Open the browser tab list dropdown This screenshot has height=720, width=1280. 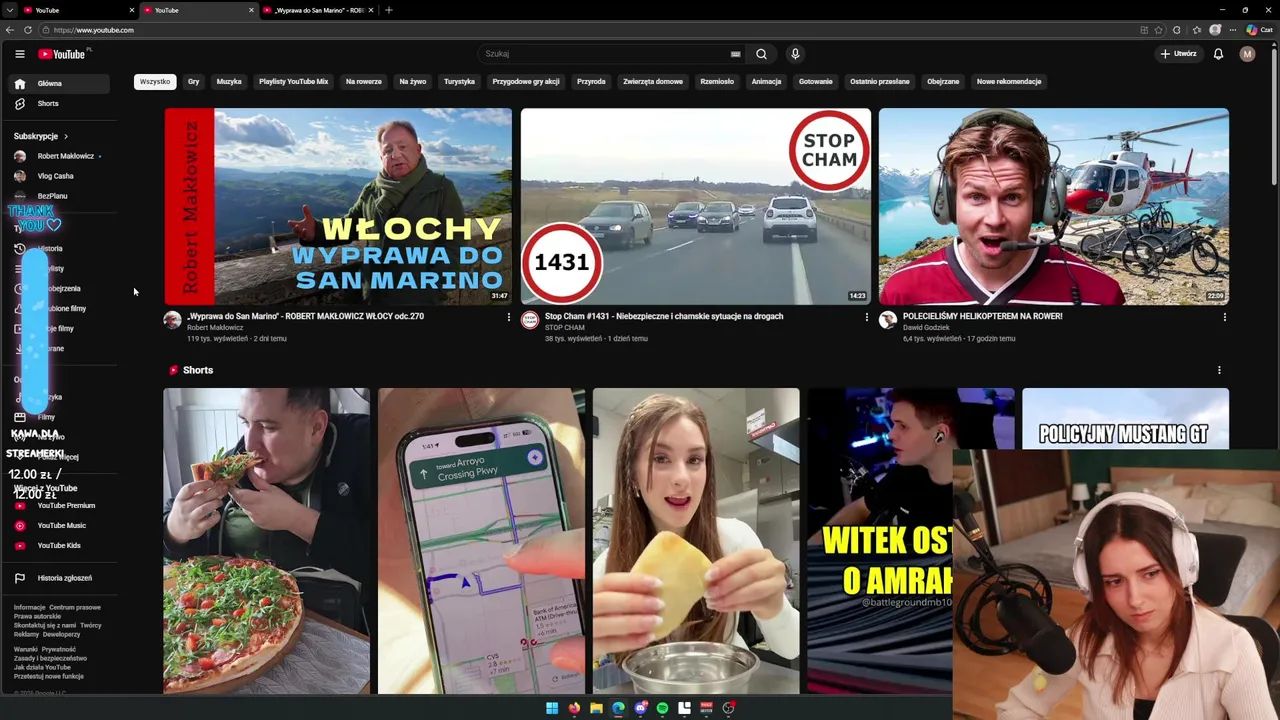coord(9,10)
